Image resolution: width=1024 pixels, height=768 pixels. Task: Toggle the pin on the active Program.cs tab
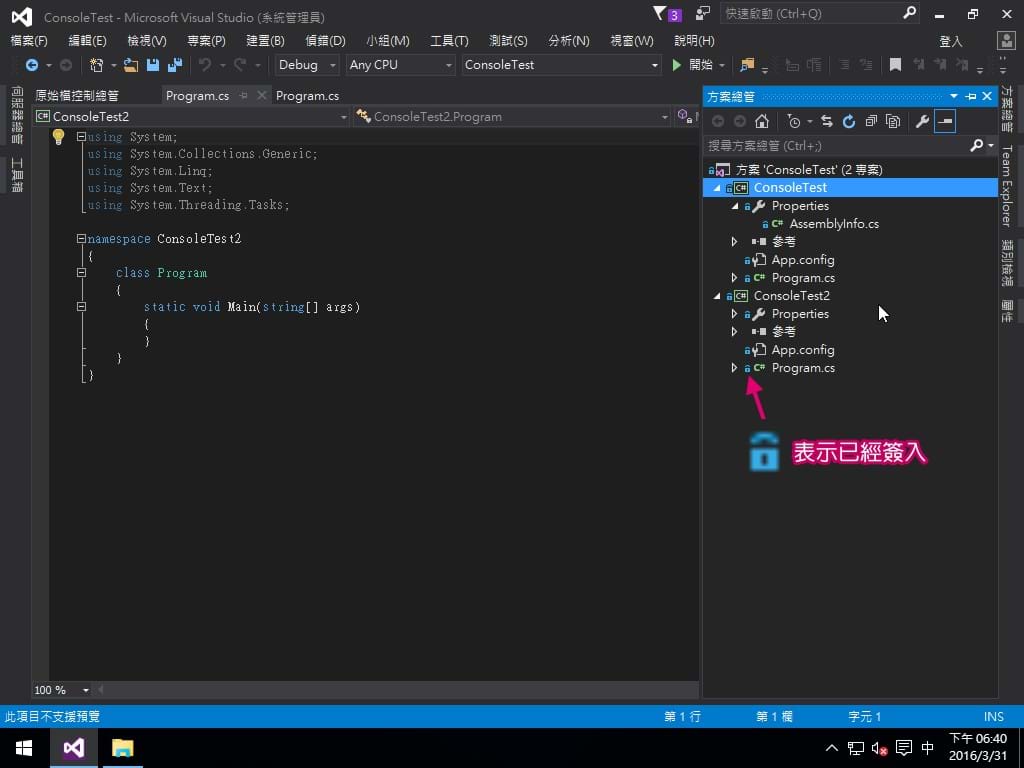[244, 95]
